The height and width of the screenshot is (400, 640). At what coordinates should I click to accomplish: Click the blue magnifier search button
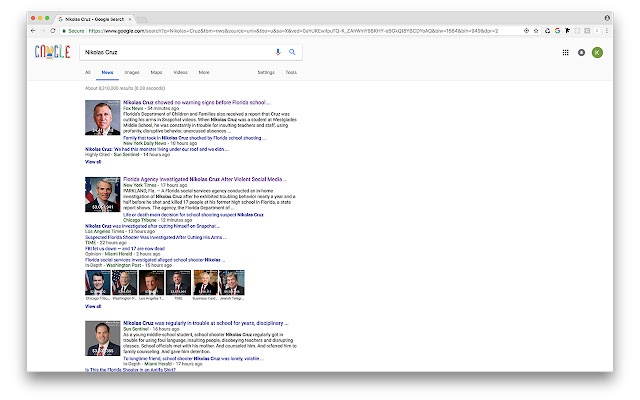pos(292,52)
